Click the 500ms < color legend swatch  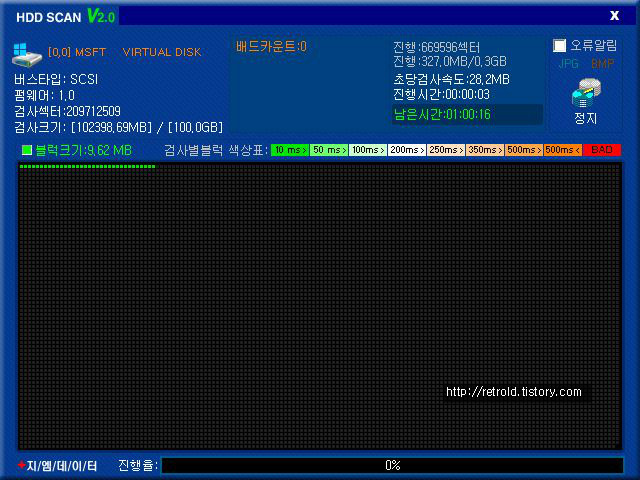(563, 150)
